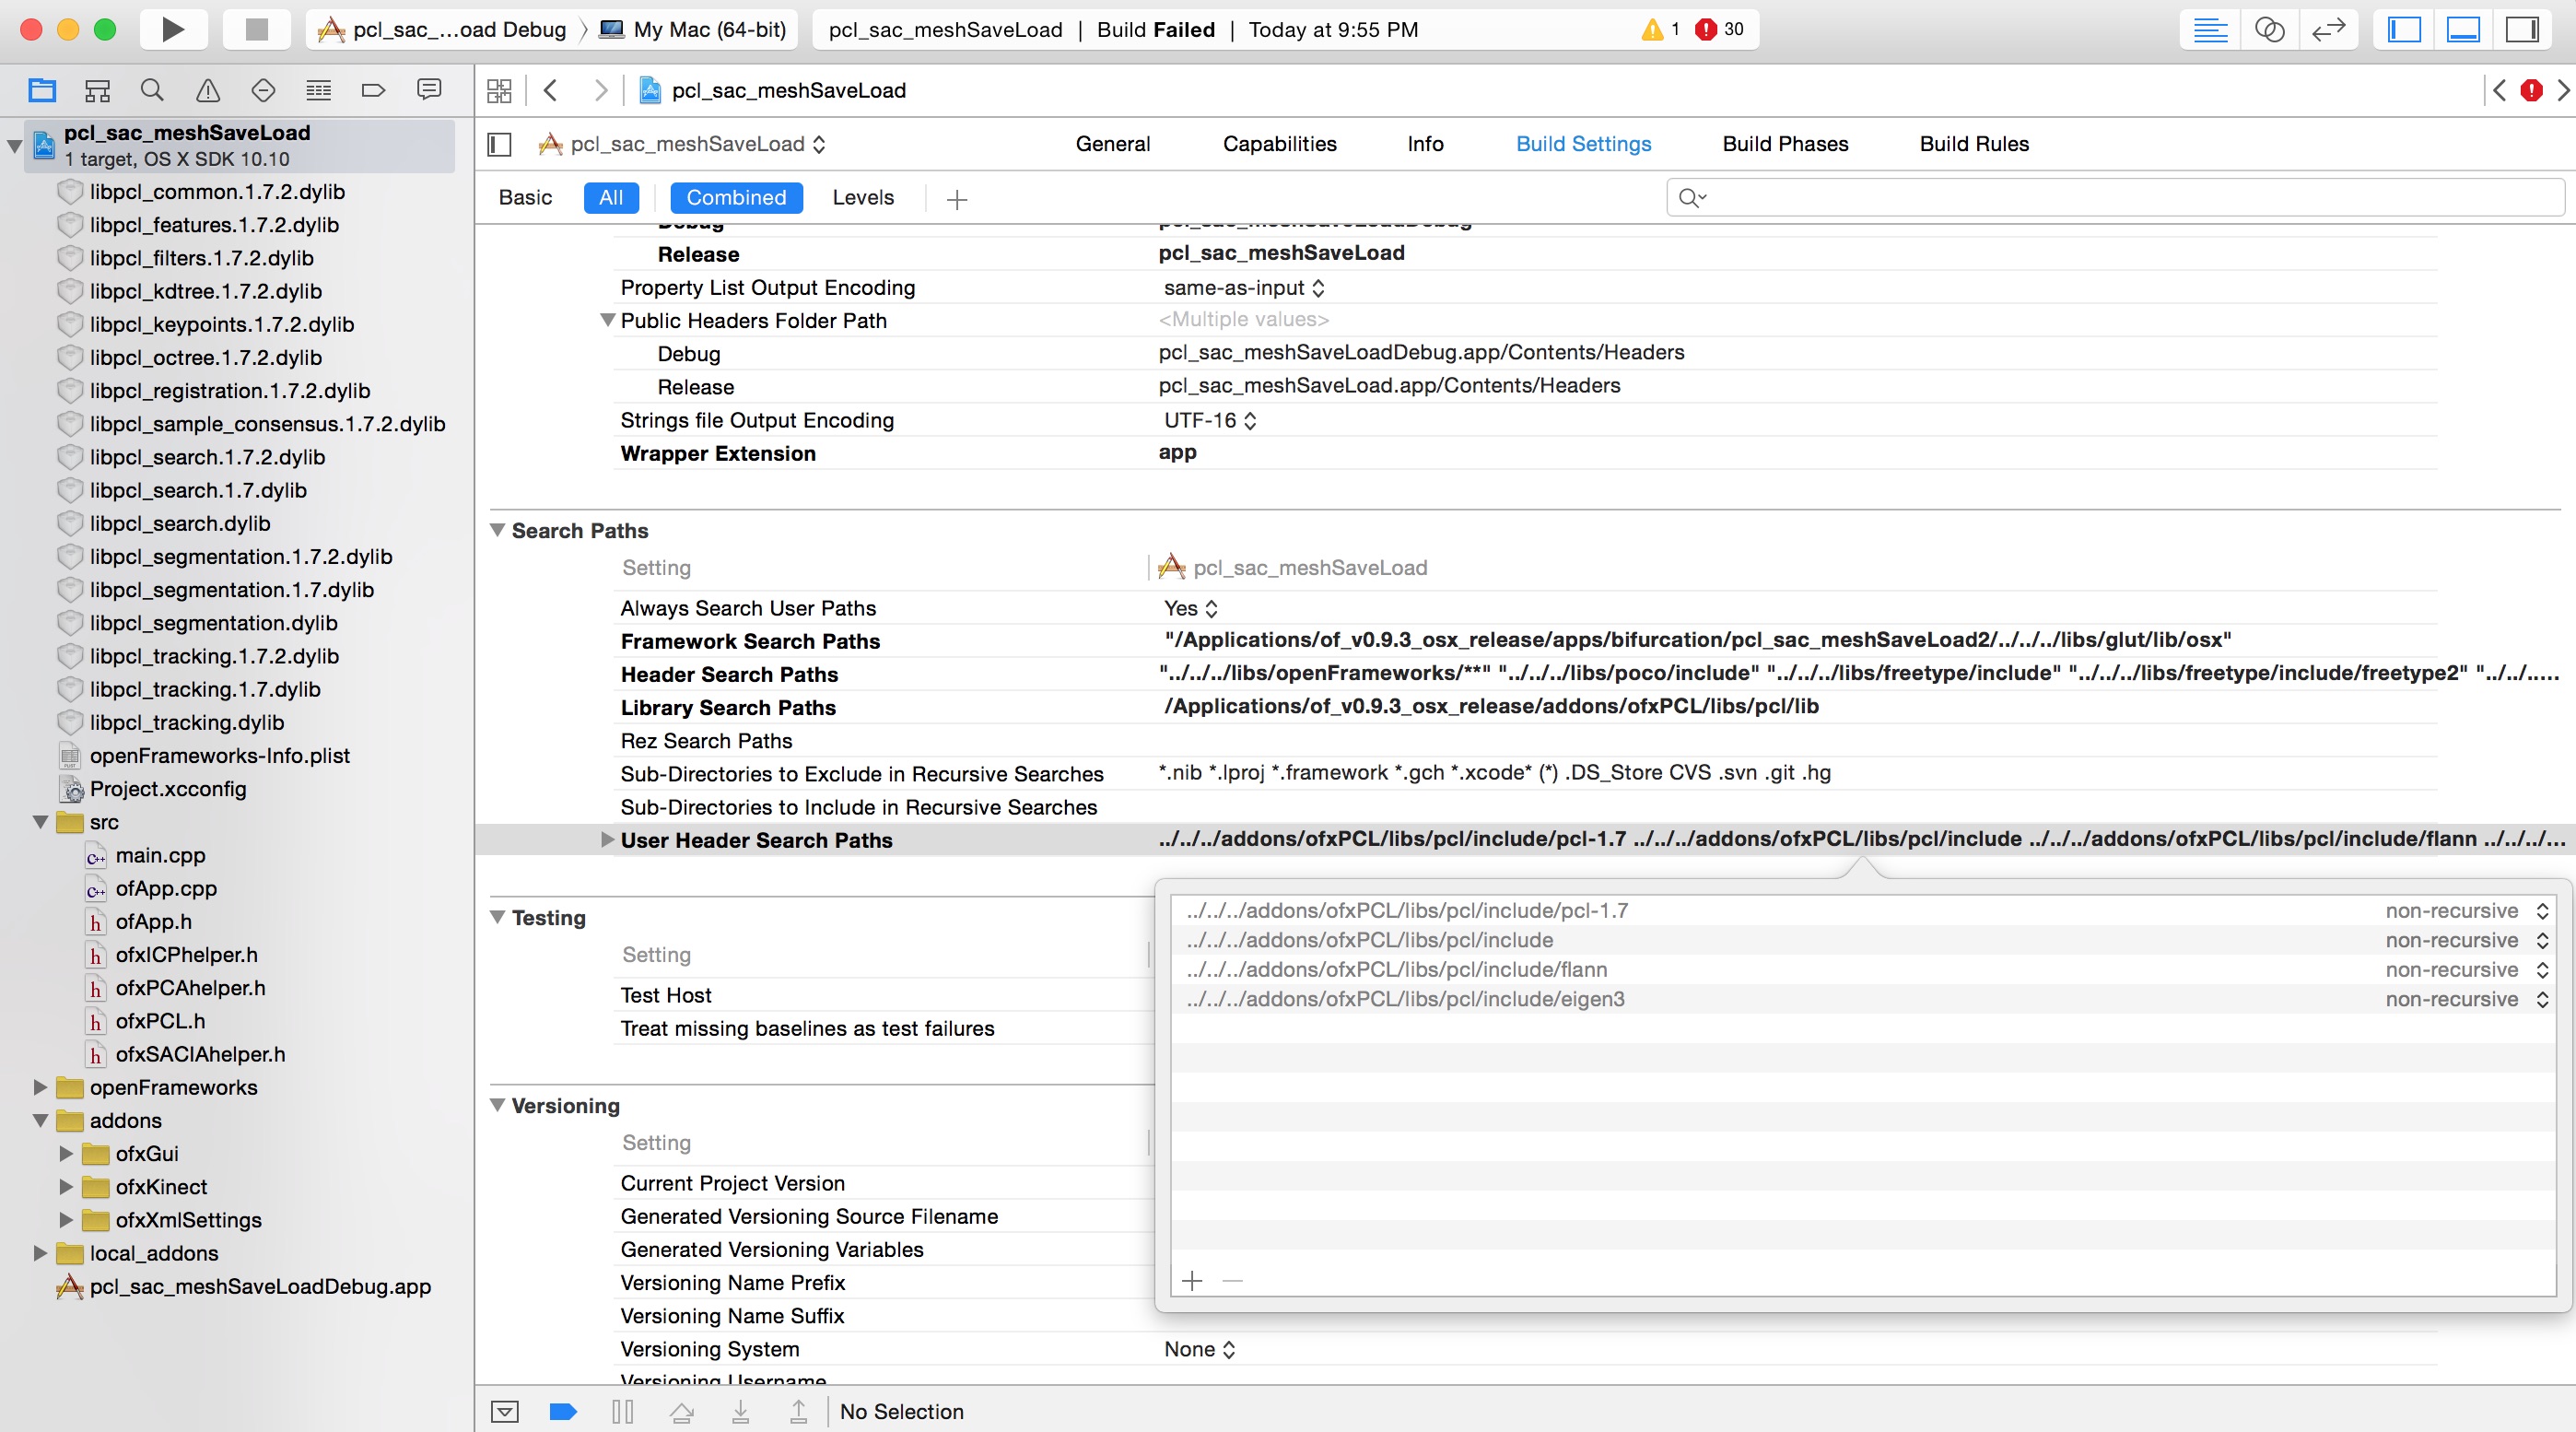Image resolution: width=2576 pixels, height=1432 pixels.
Task: Toggle the Navigator panel visibility
Action: pyautogui.click(x=2404, y=29)
